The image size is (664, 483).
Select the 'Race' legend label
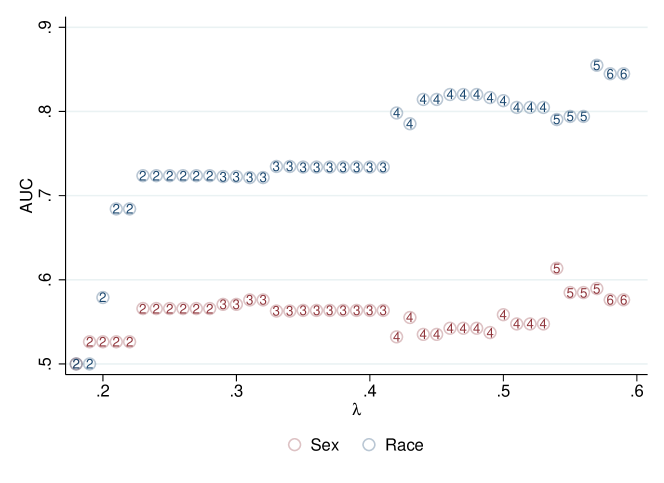(x=404, y=445)
